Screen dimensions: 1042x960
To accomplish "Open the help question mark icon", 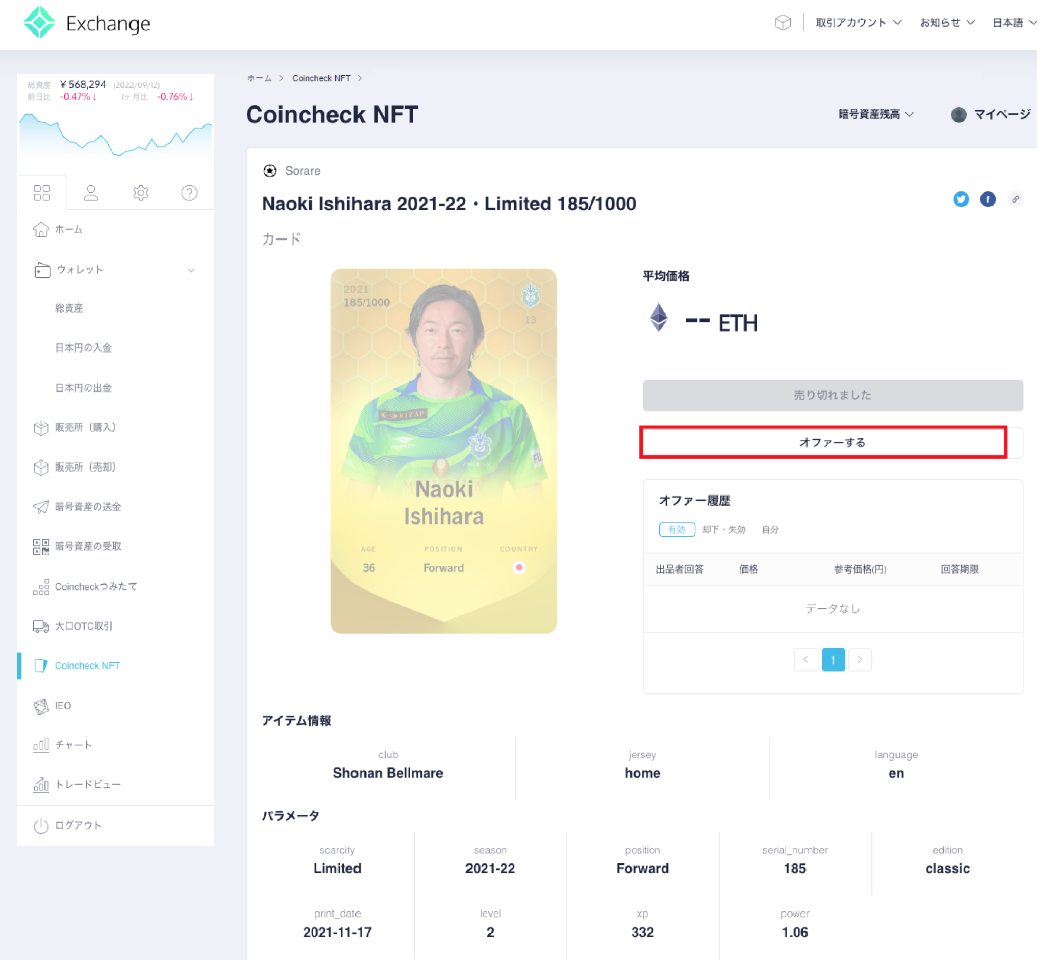I will point(189,193).
